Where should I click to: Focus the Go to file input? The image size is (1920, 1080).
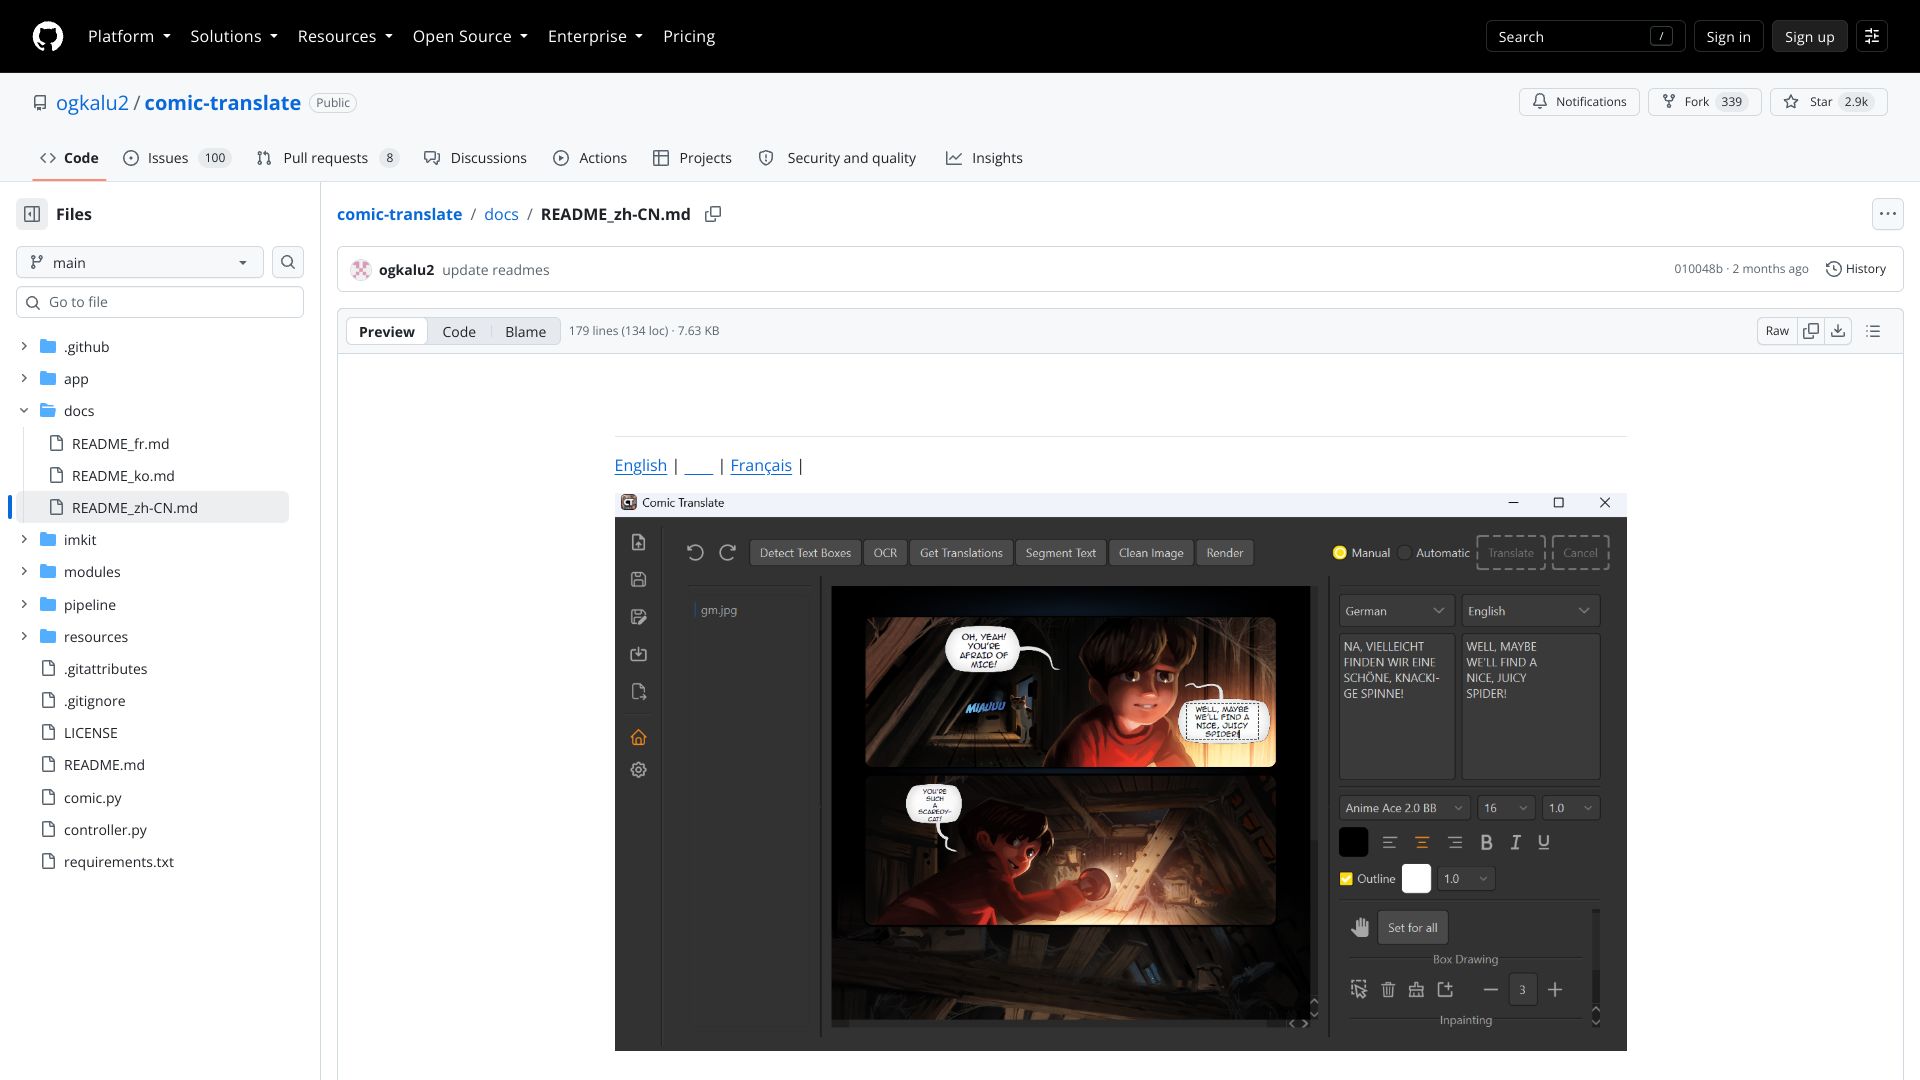pyautogui.click(x=160, y=302)
